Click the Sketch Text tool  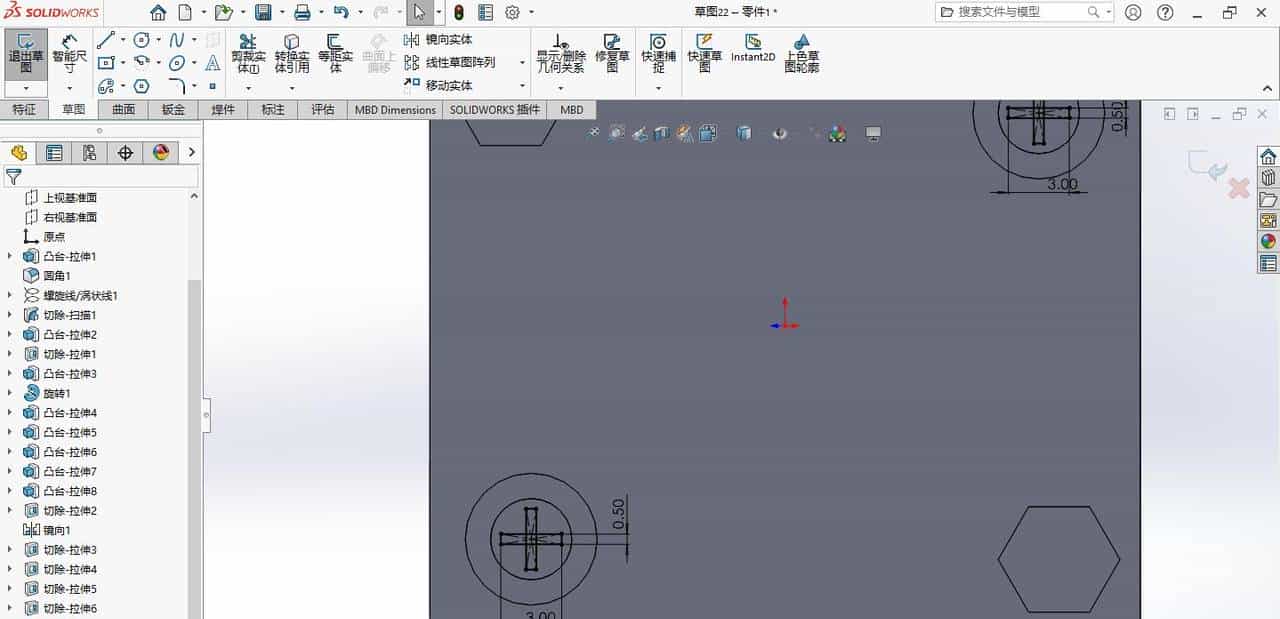click(x=212, y=62)
